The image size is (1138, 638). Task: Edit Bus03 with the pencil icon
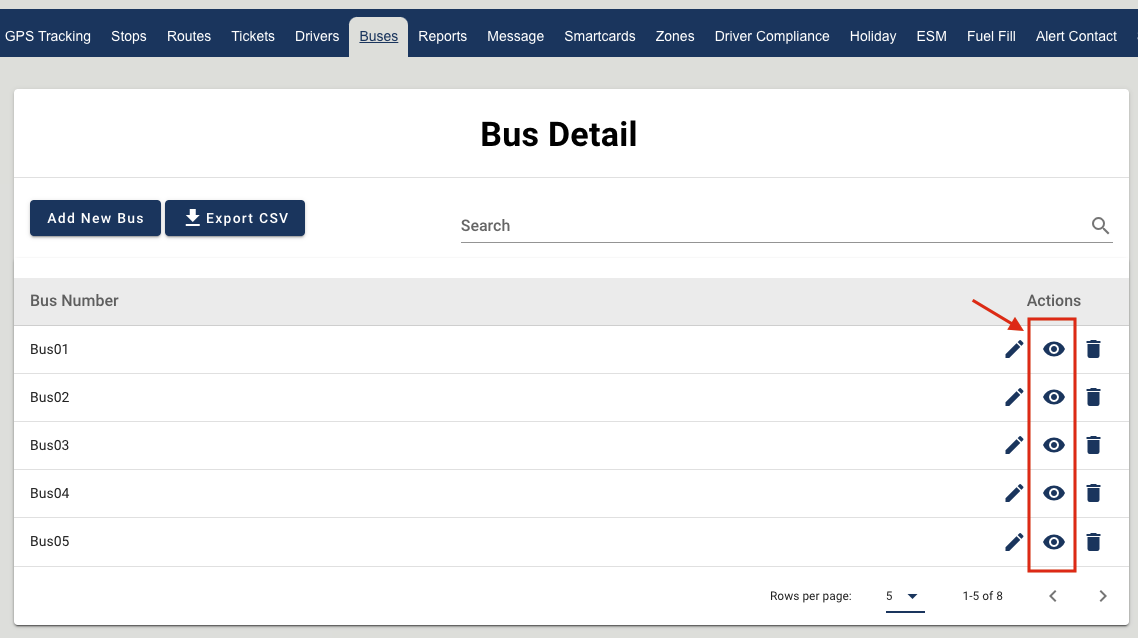click(x=1014, y=445)
